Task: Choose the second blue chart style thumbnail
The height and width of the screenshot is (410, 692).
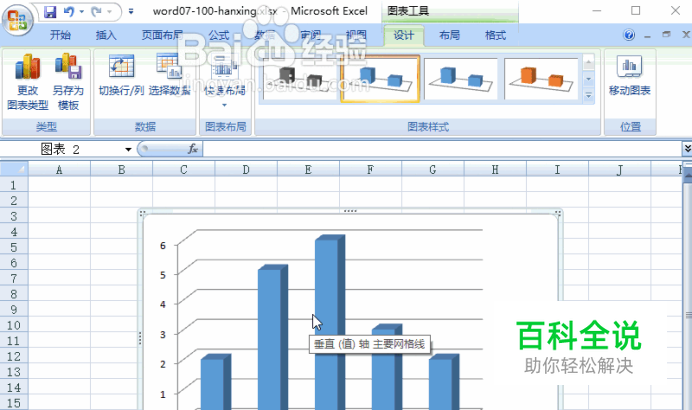Action: 461,79
